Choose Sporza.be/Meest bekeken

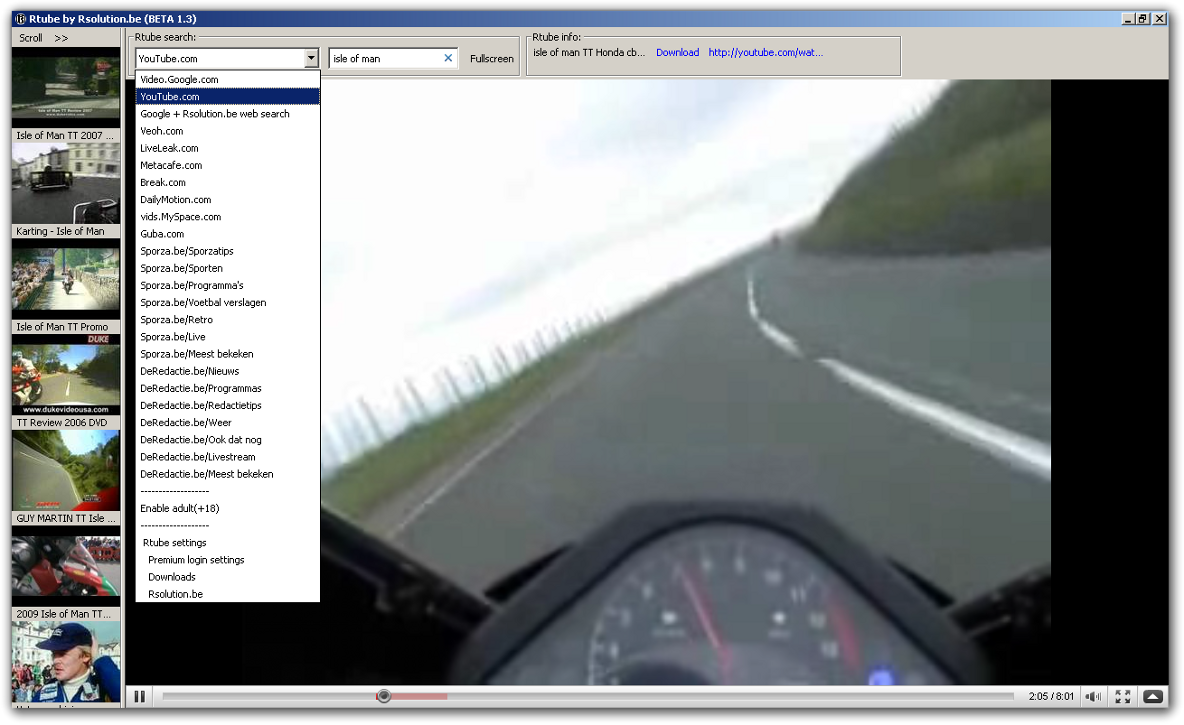click(x=227, y=354)
